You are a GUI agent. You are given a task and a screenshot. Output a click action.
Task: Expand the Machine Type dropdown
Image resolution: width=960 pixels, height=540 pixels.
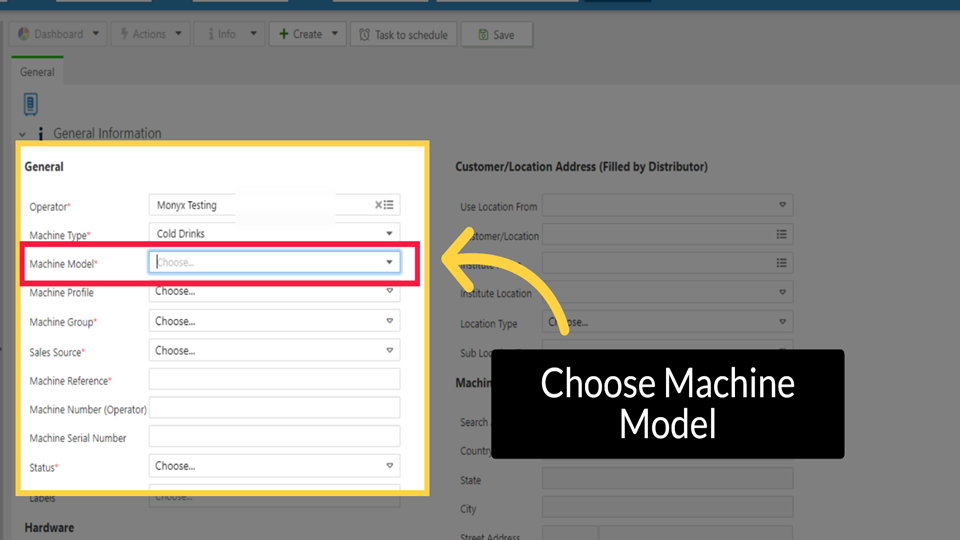click(x=389, y=234)
